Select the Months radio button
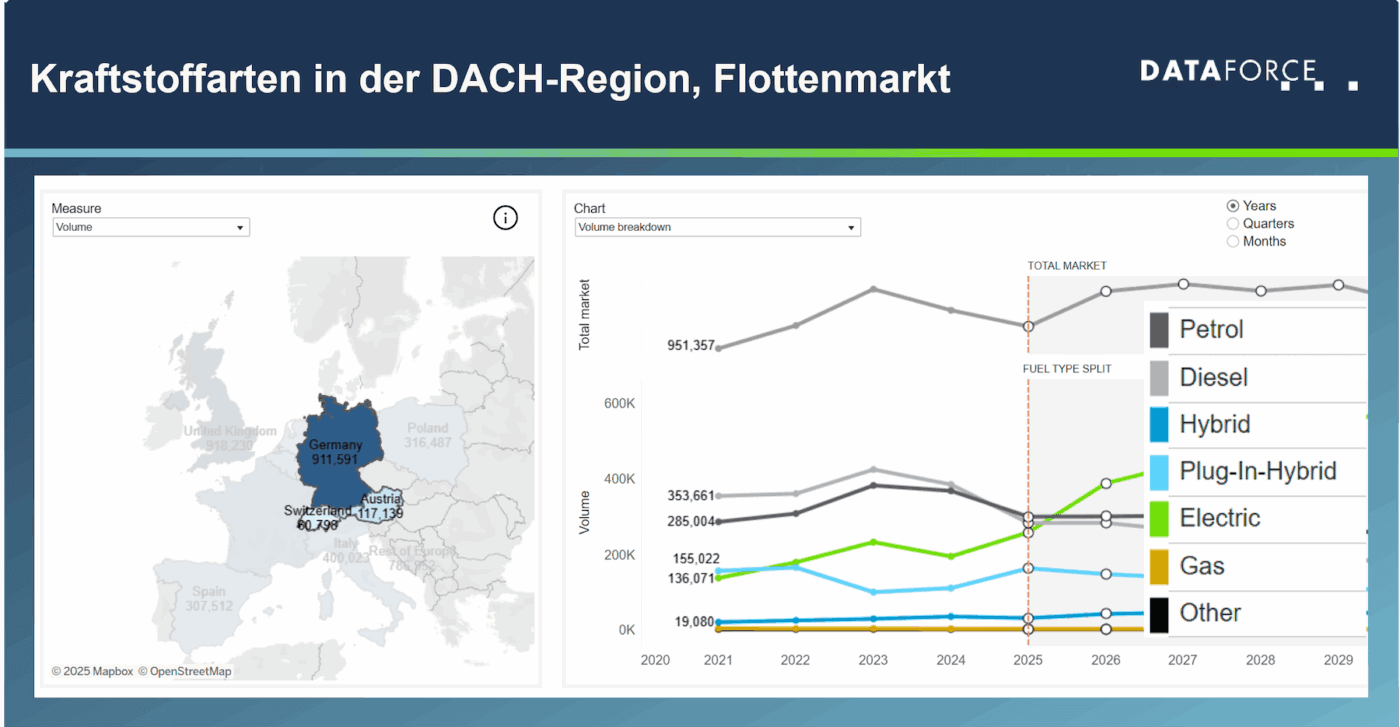Viewport: 1400px width, 727px height. pos(1232,241)
